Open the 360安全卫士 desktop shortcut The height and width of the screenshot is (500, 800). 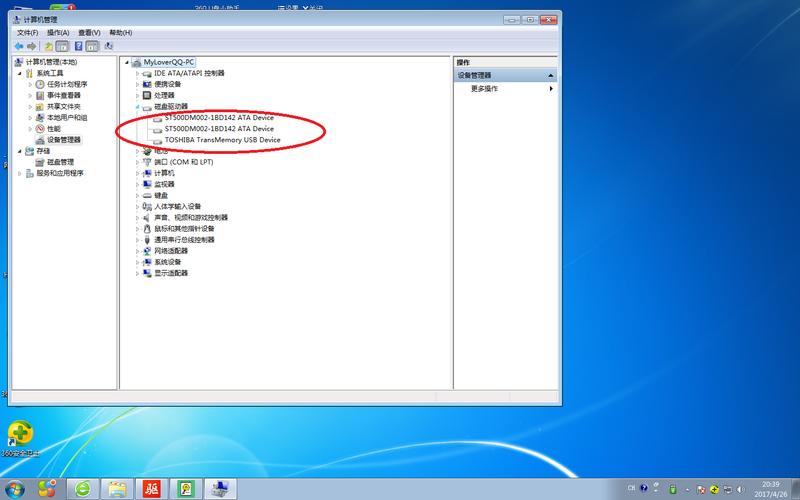[20, 438]
